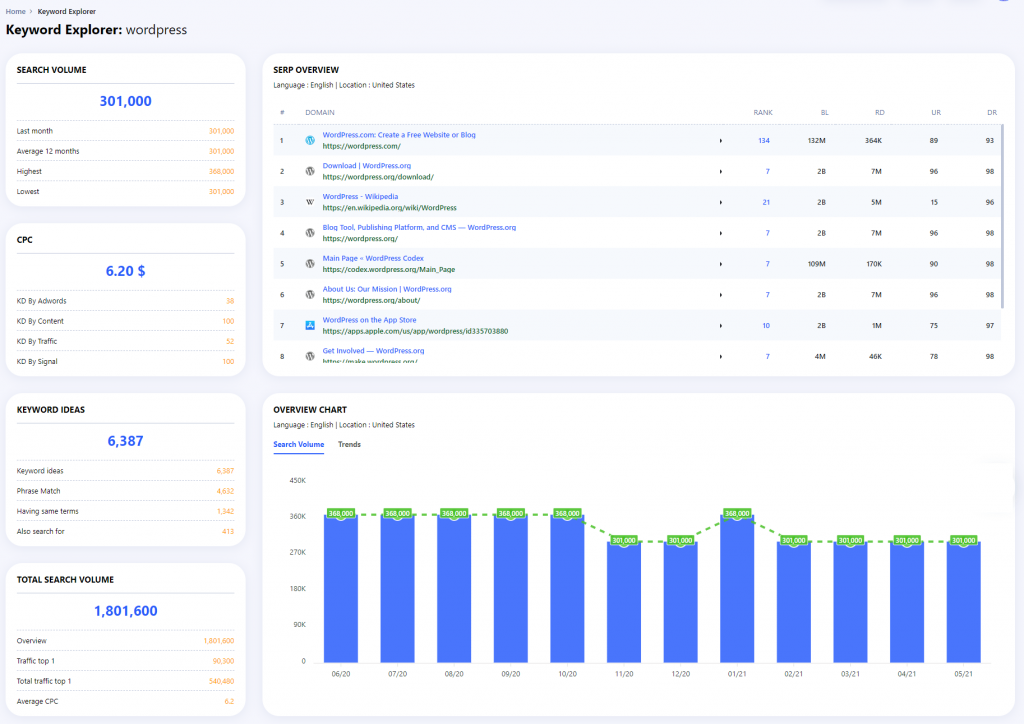Click the Traffic top 1 value 90,300
The image size is (1024, 724).
[223, 661]
